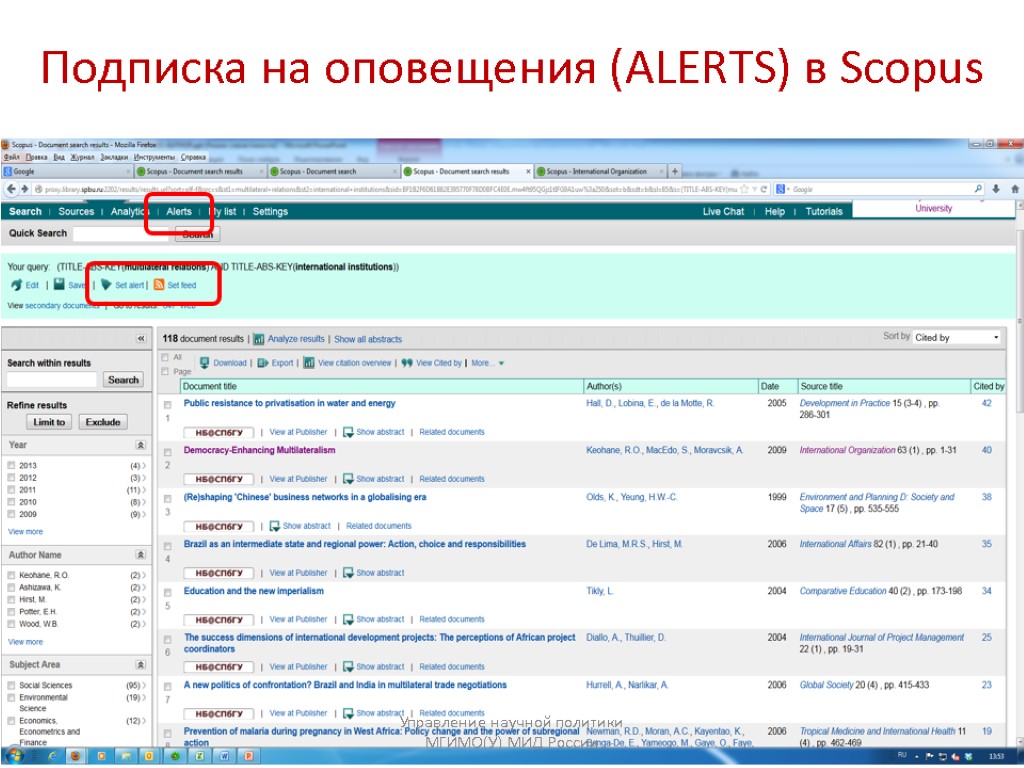Expand the Social Sciences filter arrow

[144, 686]
